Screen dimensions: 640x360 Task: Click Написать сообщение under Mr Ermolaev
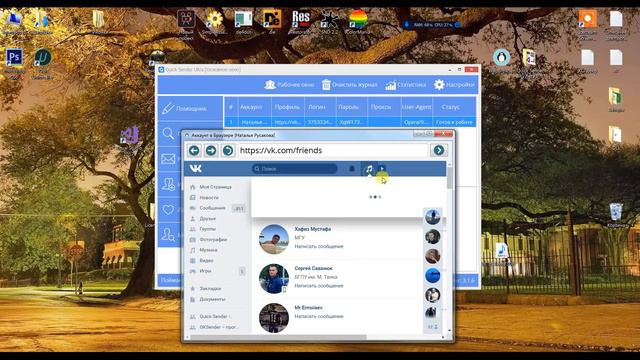[319, 316]
